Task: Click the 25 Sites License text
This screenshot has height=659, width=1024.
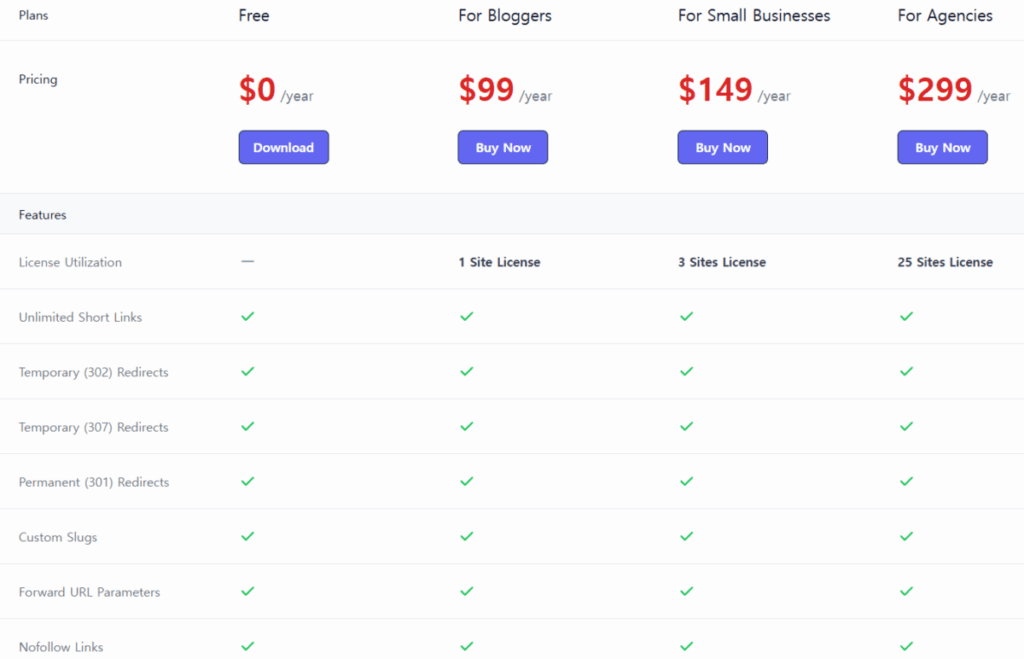Action: click(x=945, y=262)
